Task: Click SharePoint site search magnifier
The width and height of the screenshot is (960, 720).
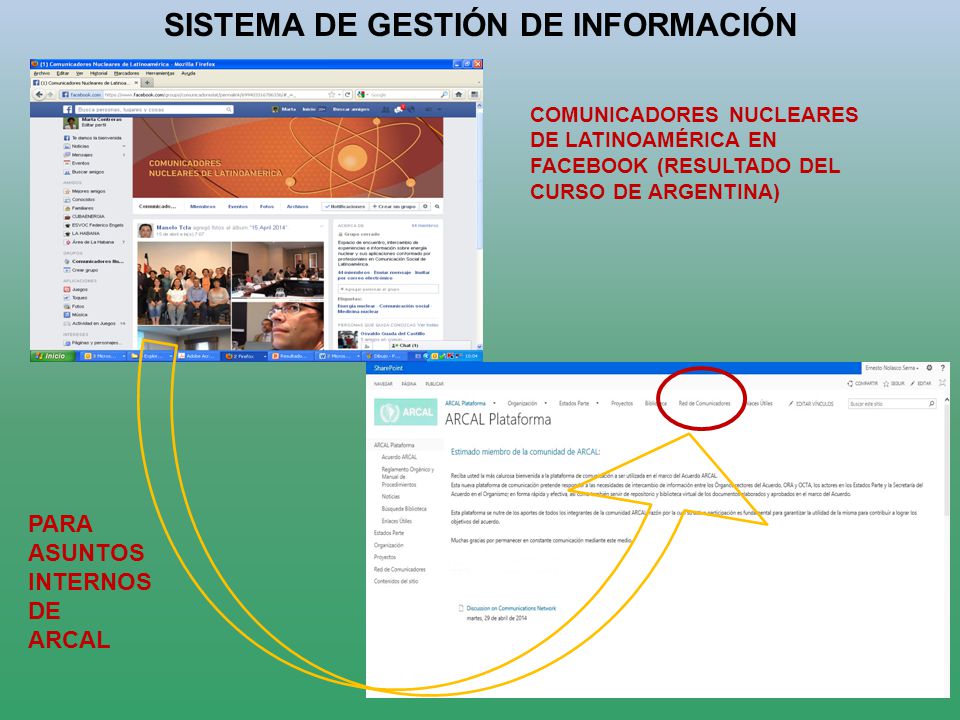Action: 932,403
